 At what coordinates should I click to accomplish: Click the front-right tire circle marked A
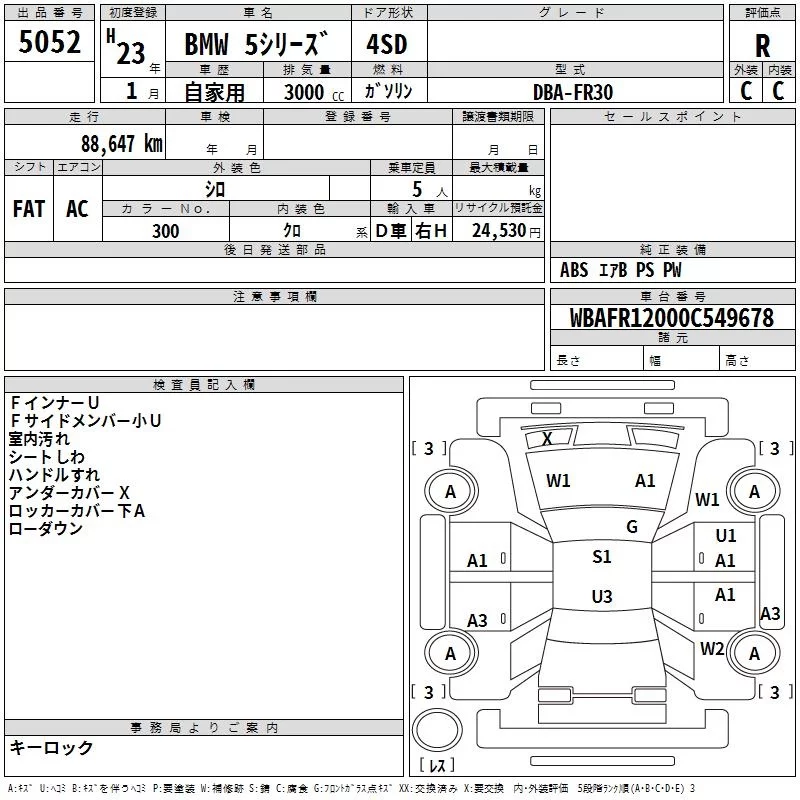click(x=754, y=491)
